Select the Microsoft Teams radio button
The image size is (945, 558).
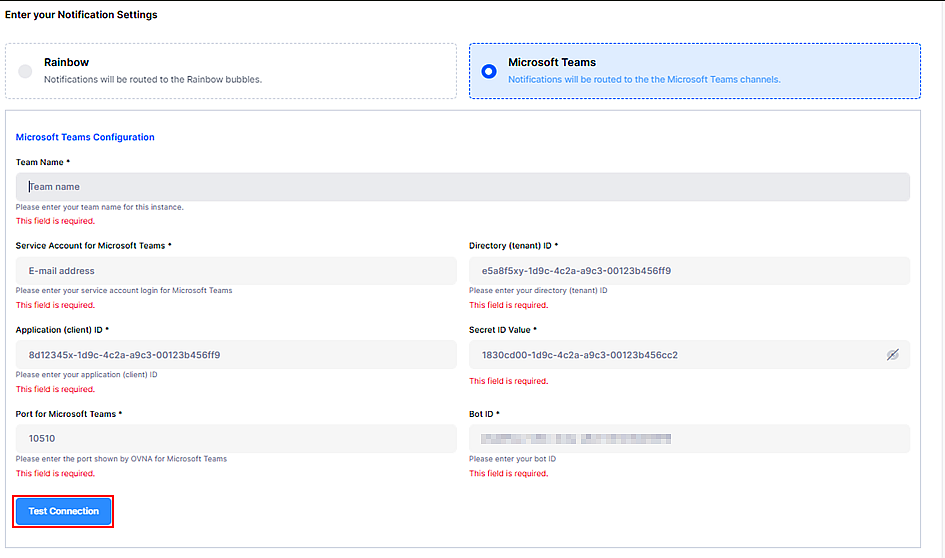(489, 71)
